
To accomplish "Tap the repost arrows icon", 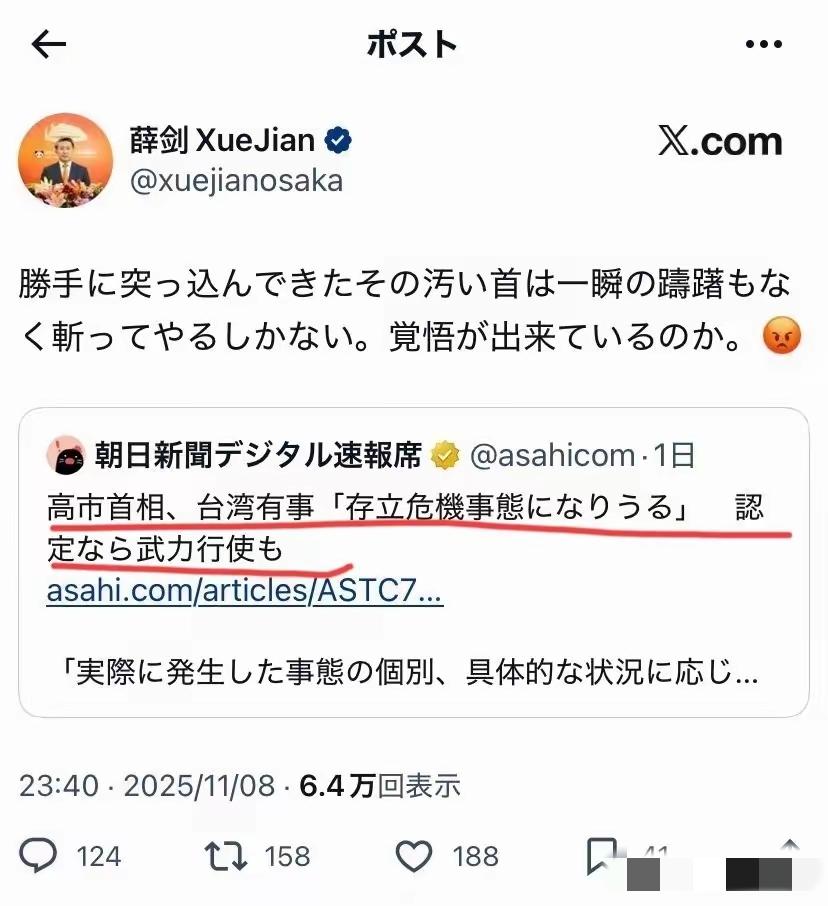I will coord(225,856).
